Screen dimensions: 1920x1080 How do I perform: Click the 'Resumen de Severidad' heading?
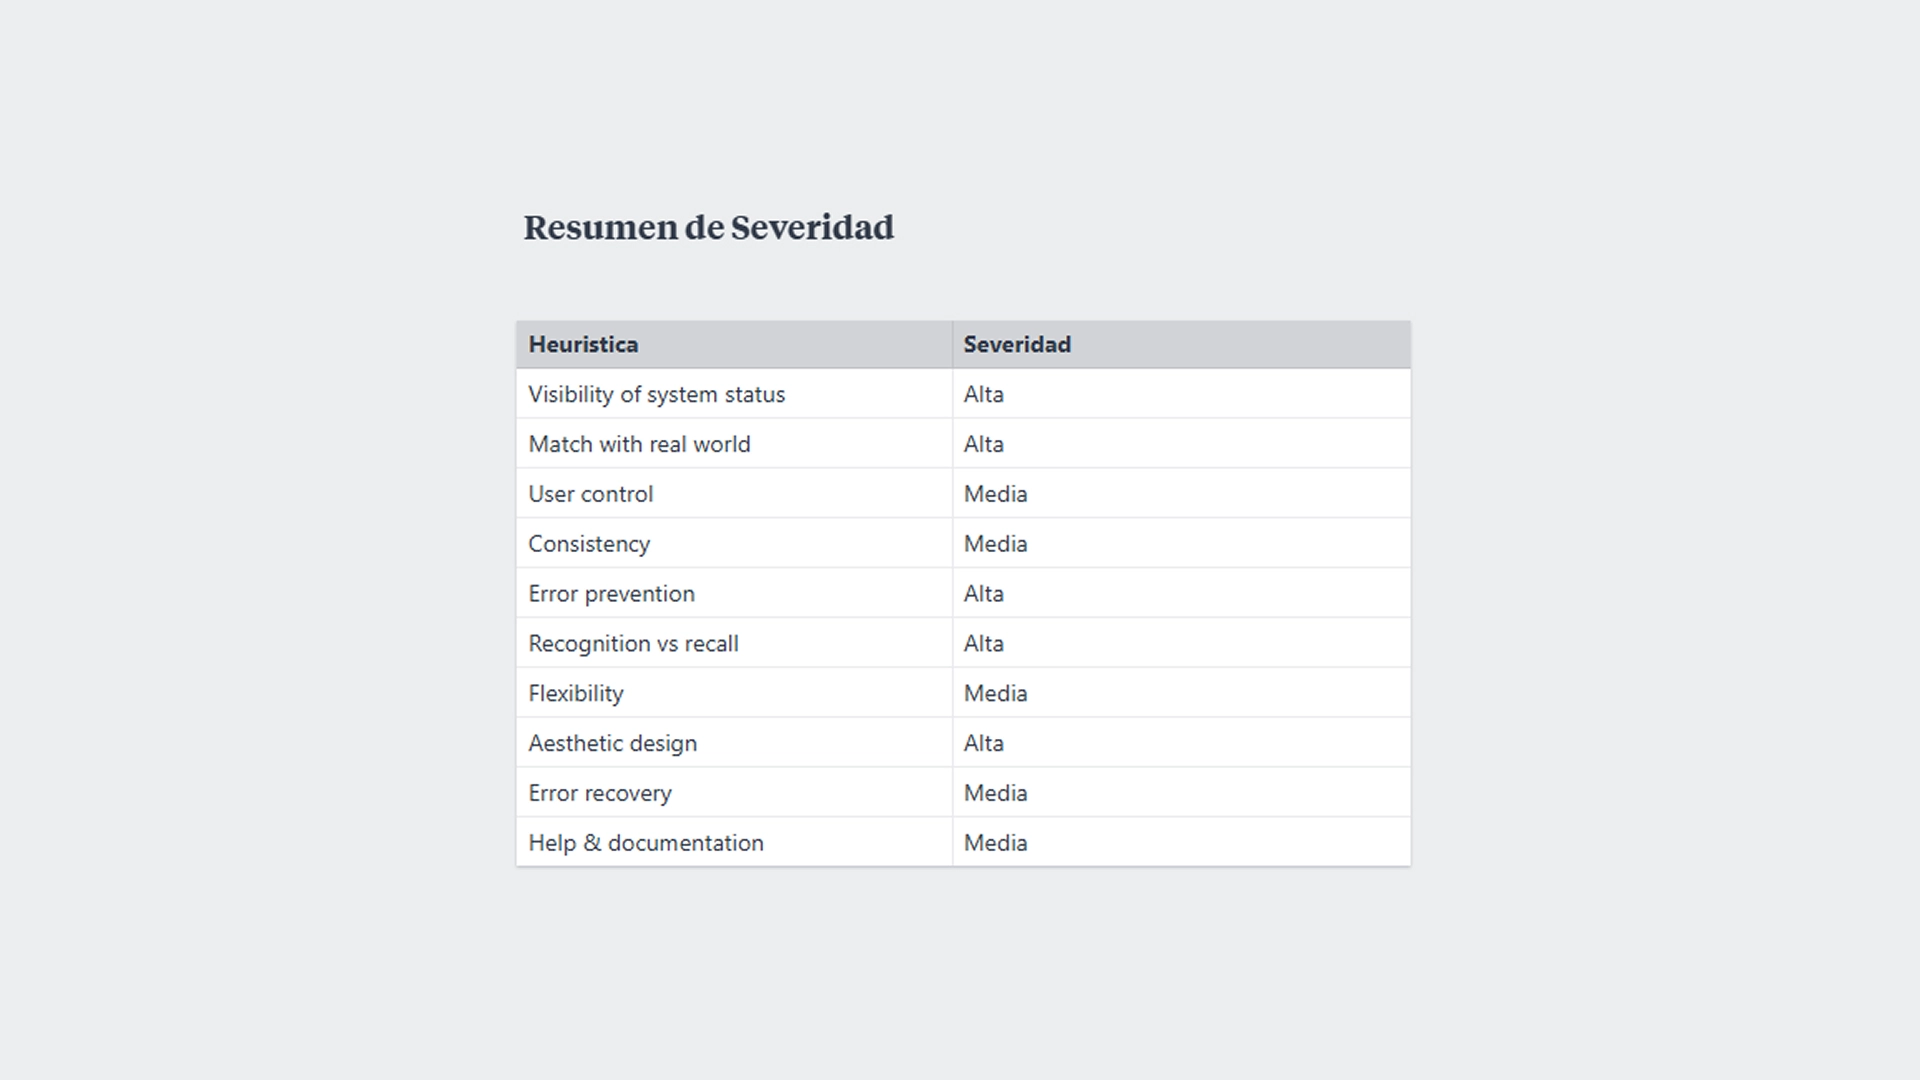click(x=708, y=228)
